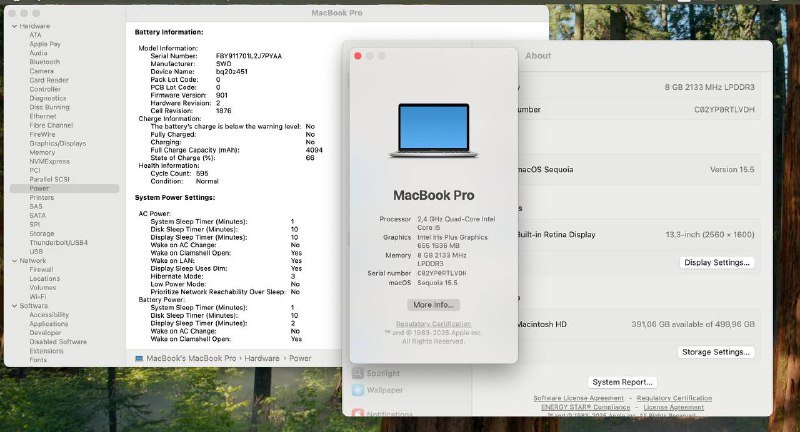
Task: Click Hardware in the path bar breadcrumb
Action: pos(262,359)
